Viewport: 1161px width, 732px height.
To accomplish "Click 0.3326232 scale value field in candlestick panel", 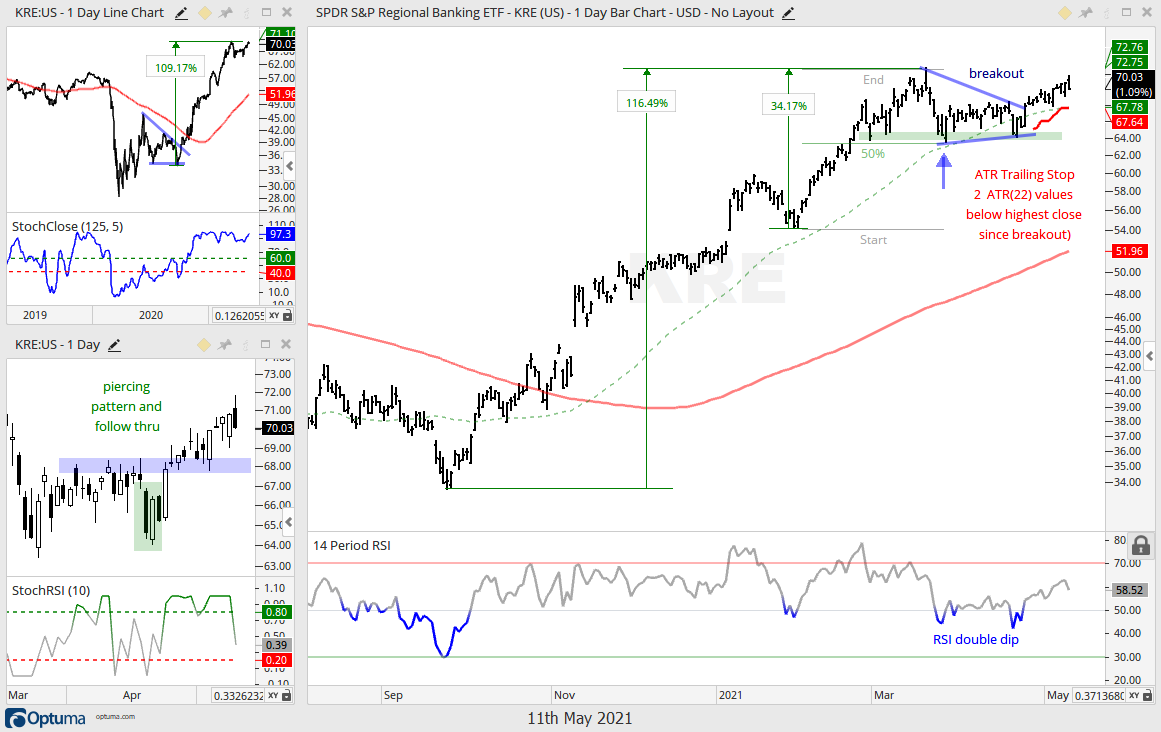I will (238, 696).
